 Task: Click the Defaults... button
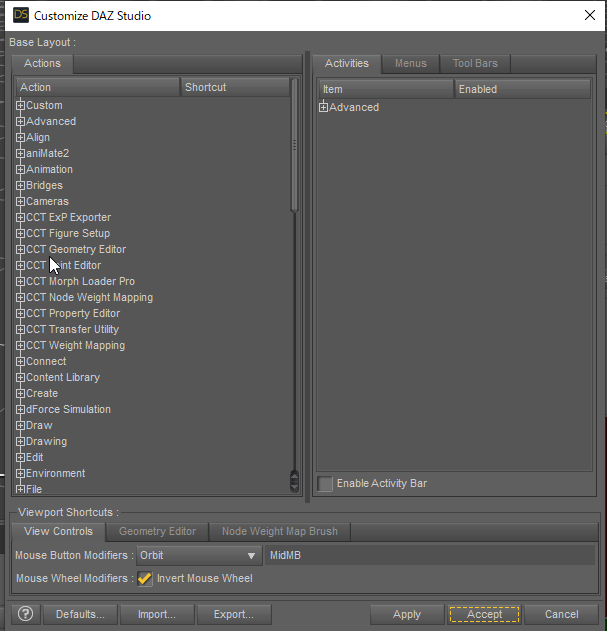[80, 614]
